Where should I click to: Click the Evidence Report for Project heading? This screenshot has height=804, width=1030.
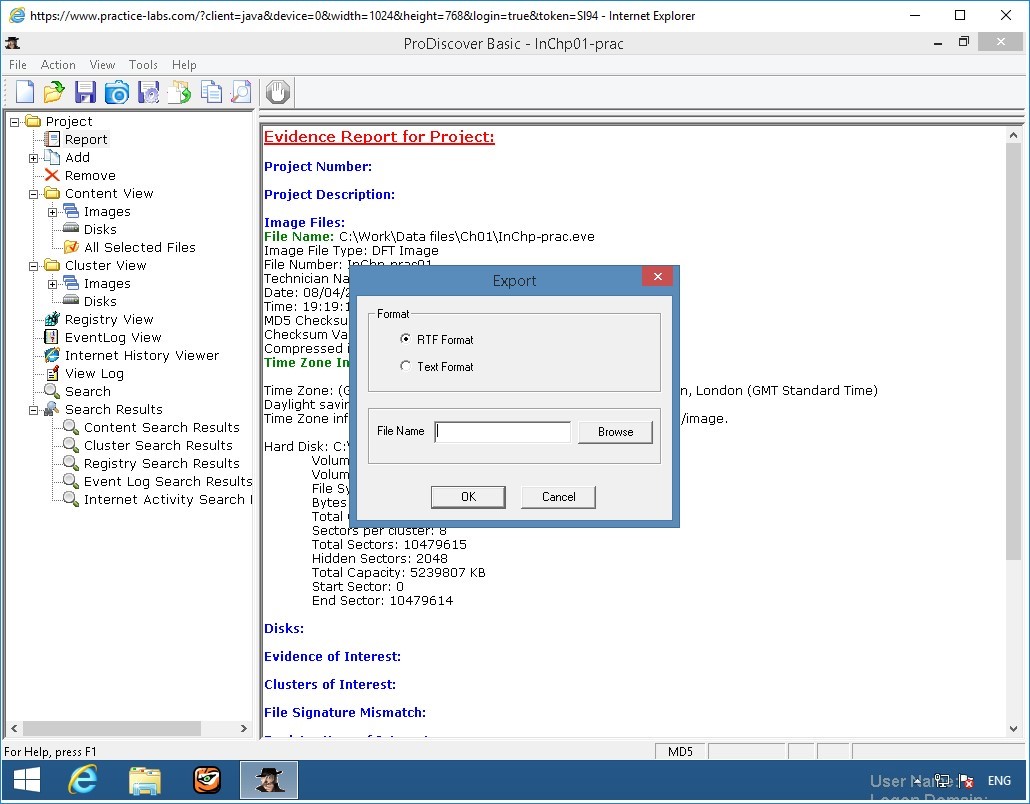pos(379,137)
